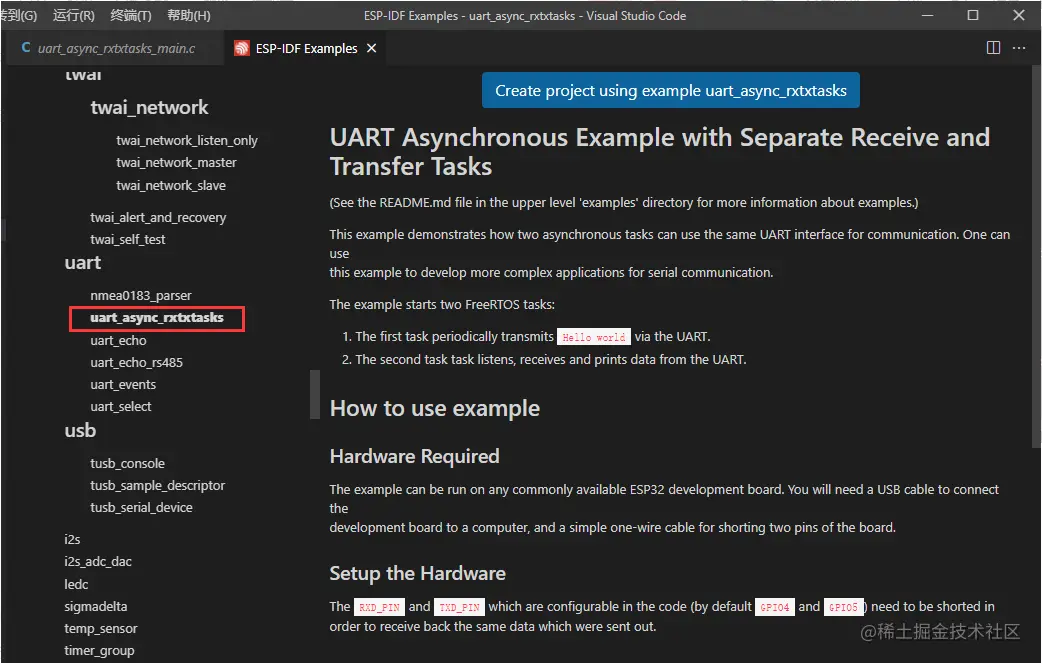Minimize the Visual Studio Code window
Screen dimensions: 1042x663
click(928, 15)
